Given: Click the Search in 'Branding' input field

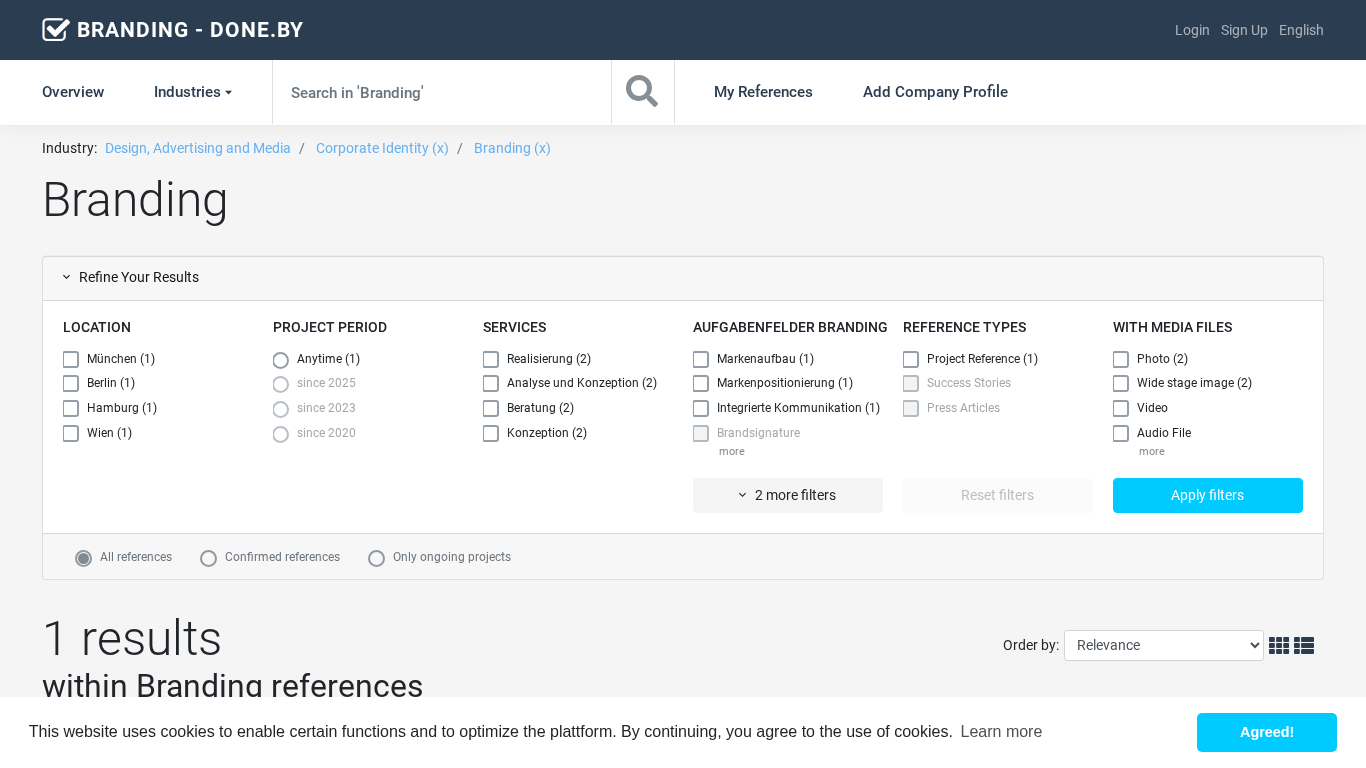Looking at the screenshot, I should coord(441,92).
